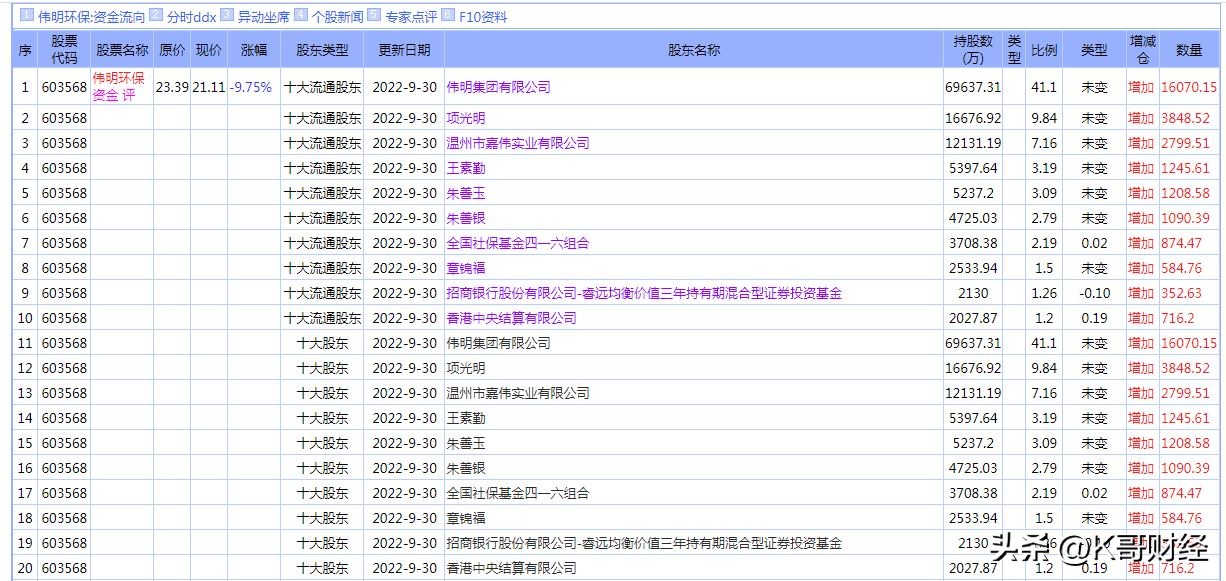Click the 资金 link under the stock name
Viewport: 1226px width, 581px height.
tap(105, 96)
